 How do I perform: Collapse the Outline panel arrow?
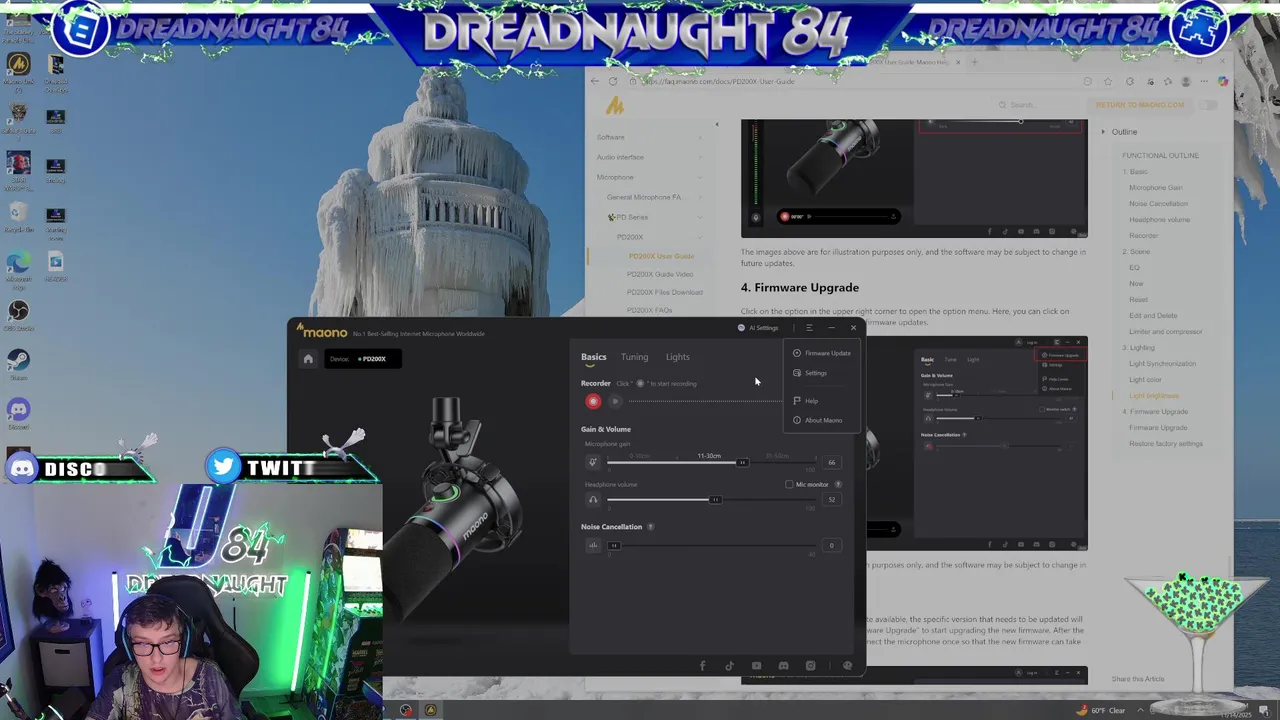tap(1103, 132)
